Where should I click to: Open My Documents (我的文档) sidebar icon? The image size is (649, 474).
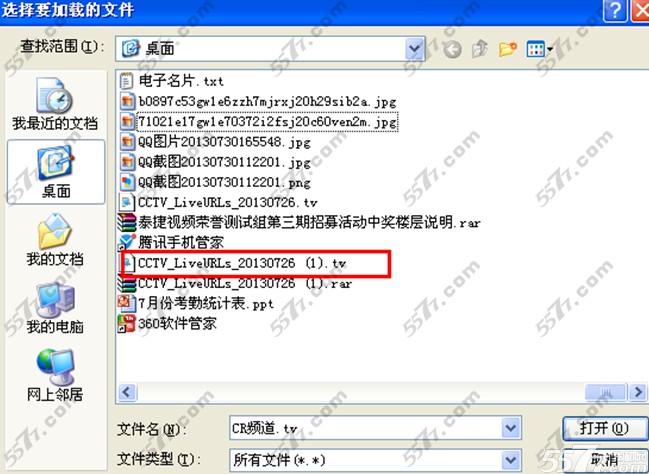coord(55,240)
